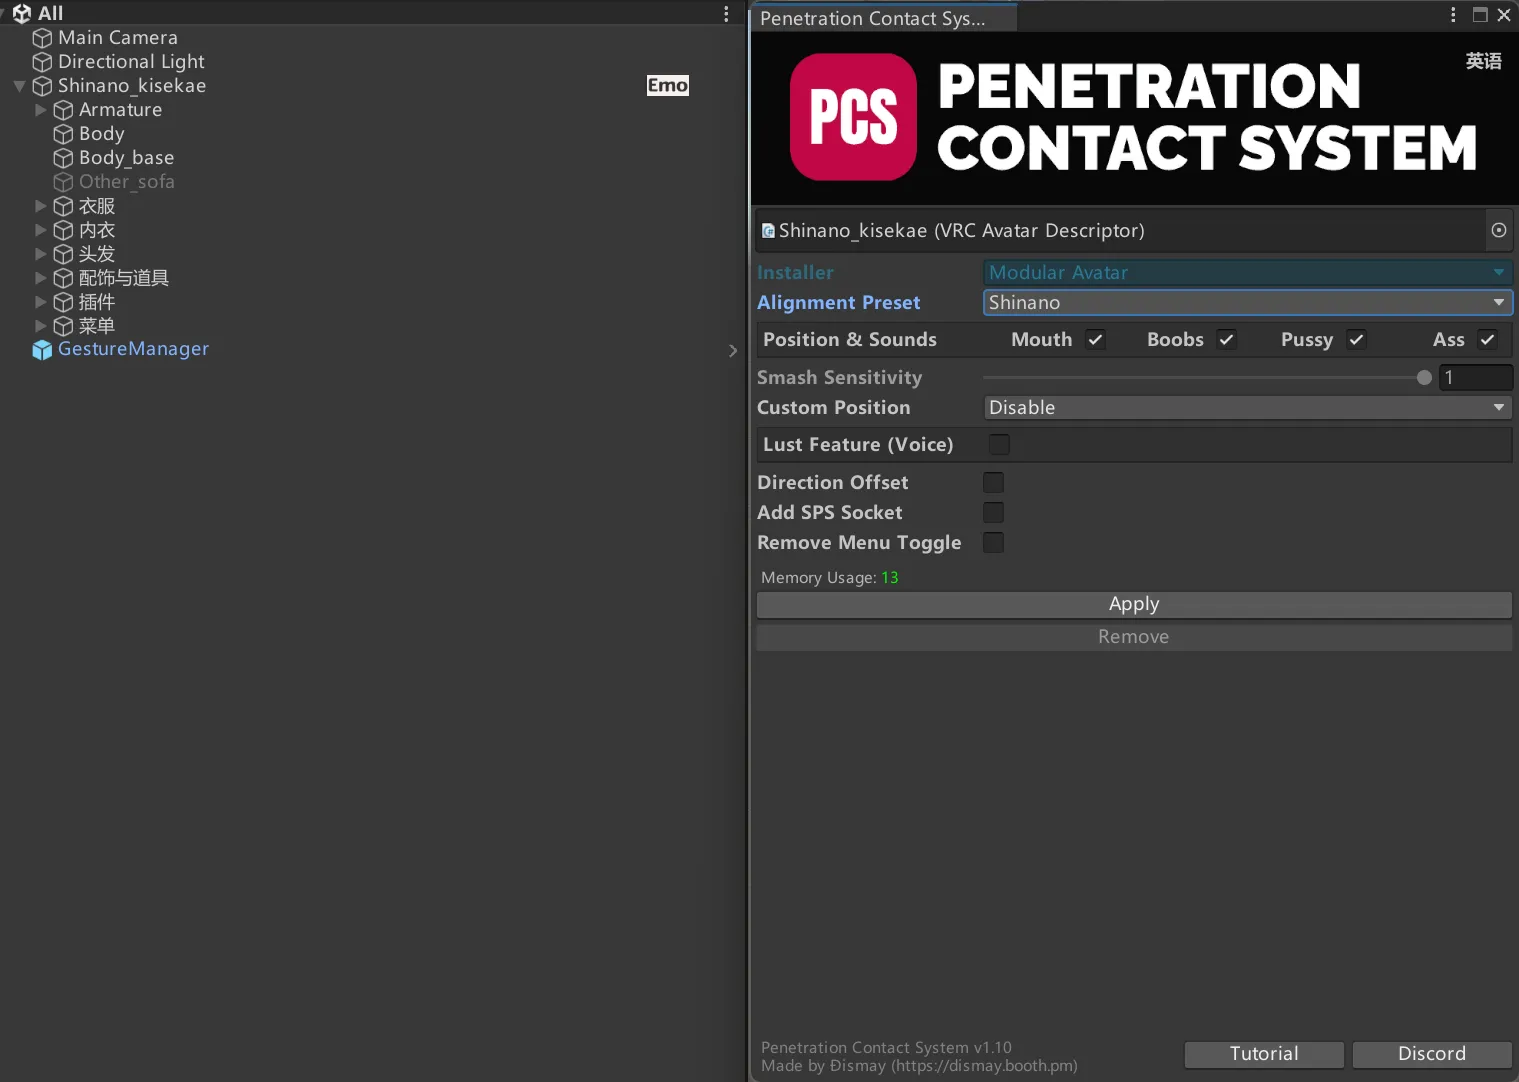
Task: Toggle the Boobs checkbox
Action: click(1226, 340)
